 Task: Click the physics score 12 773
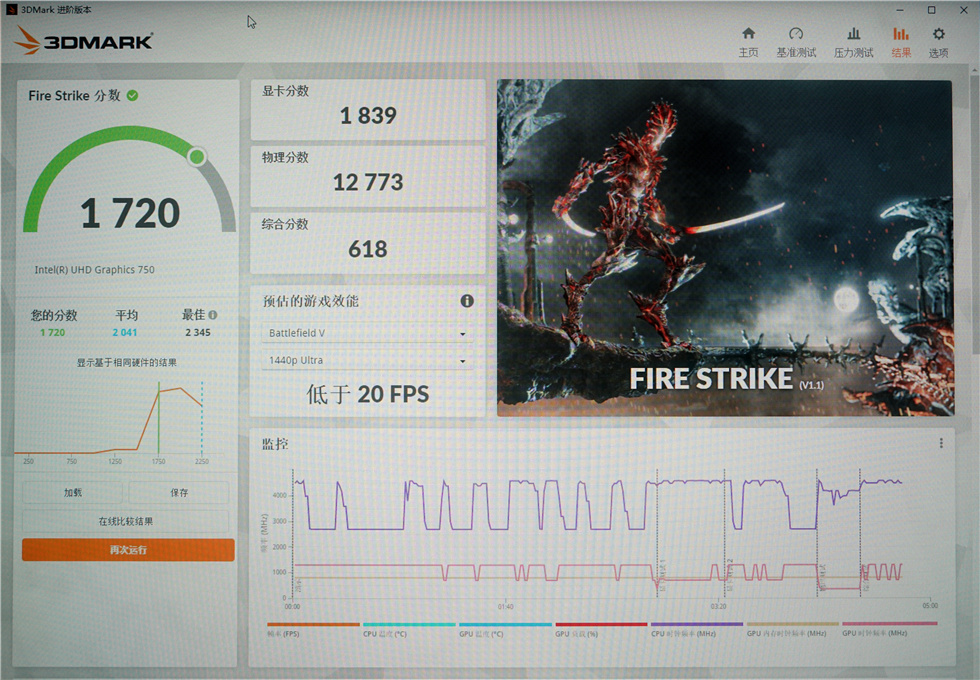pyautogui.click(x=368, y=182)
